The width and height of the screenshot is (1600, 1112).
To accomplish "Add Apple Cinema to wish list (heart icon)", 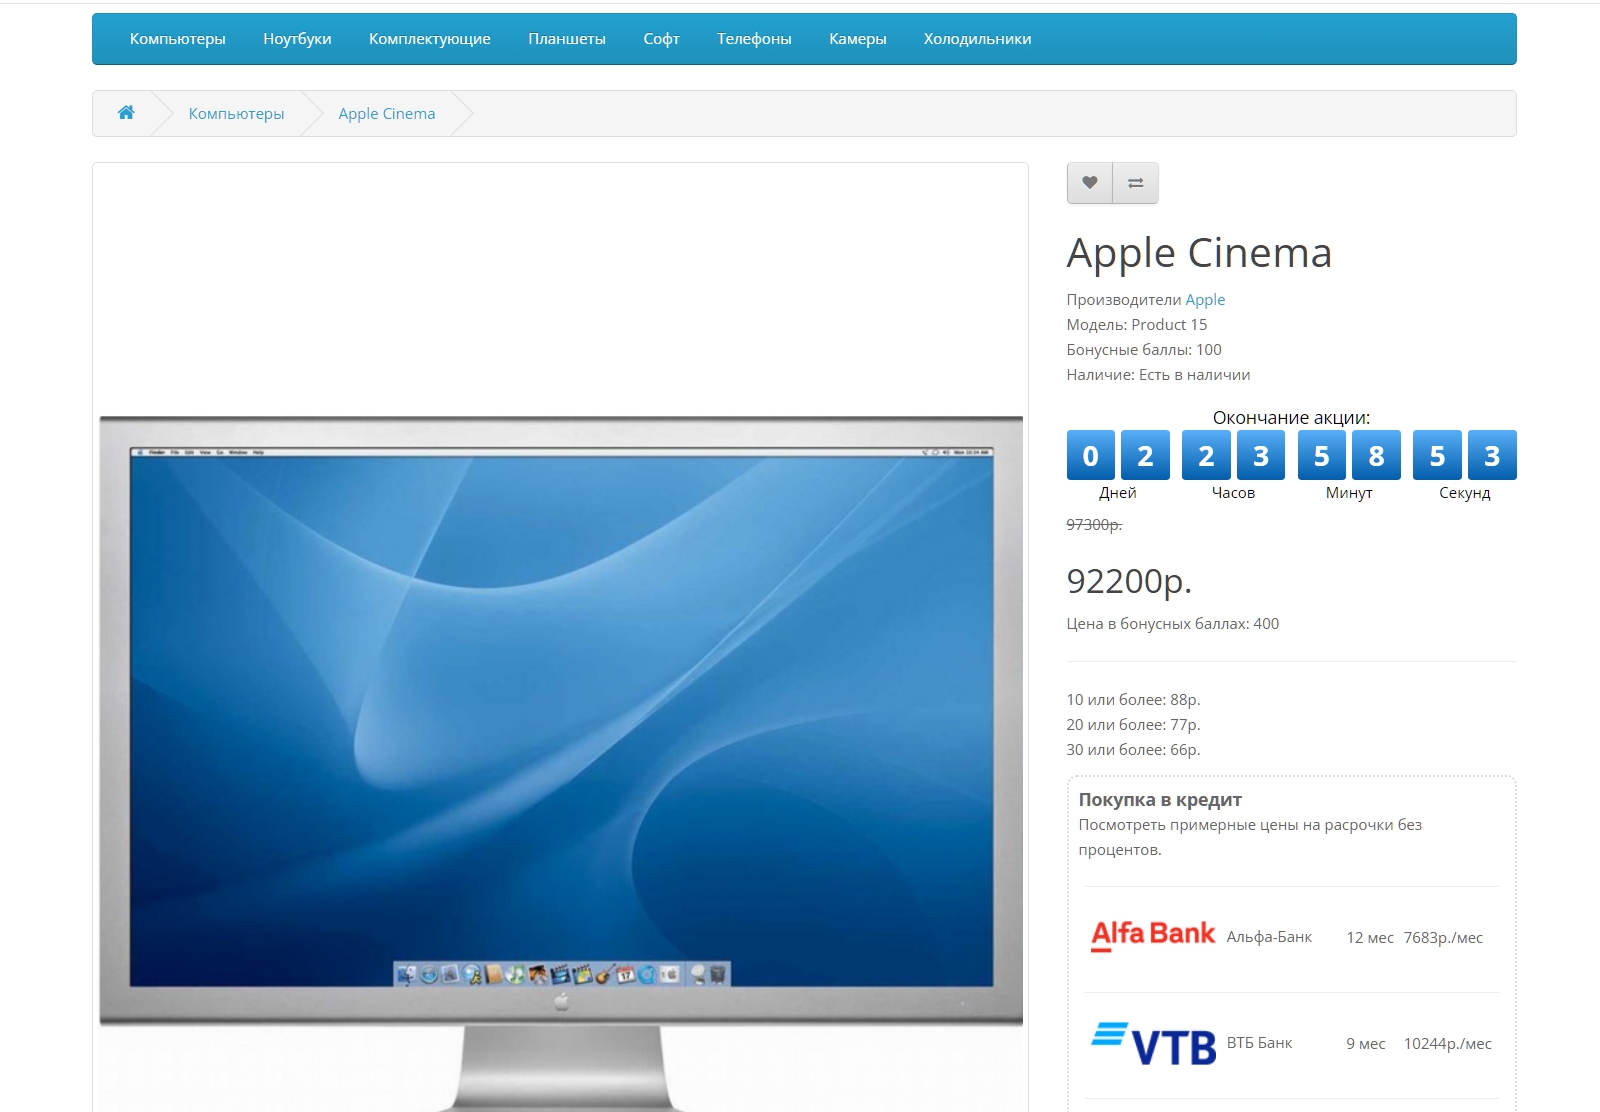I will (1090, 183).
